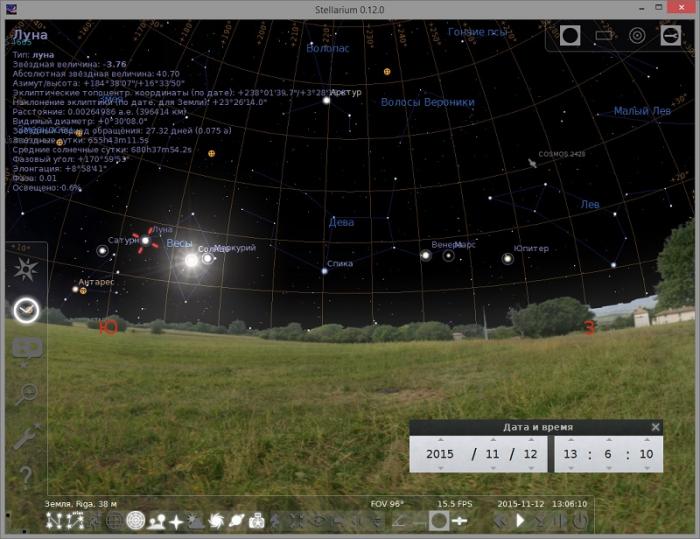Select the star Arcturus (Арктур)
The height and width of the screenshot is (539, 700).
tap(326, 100)
